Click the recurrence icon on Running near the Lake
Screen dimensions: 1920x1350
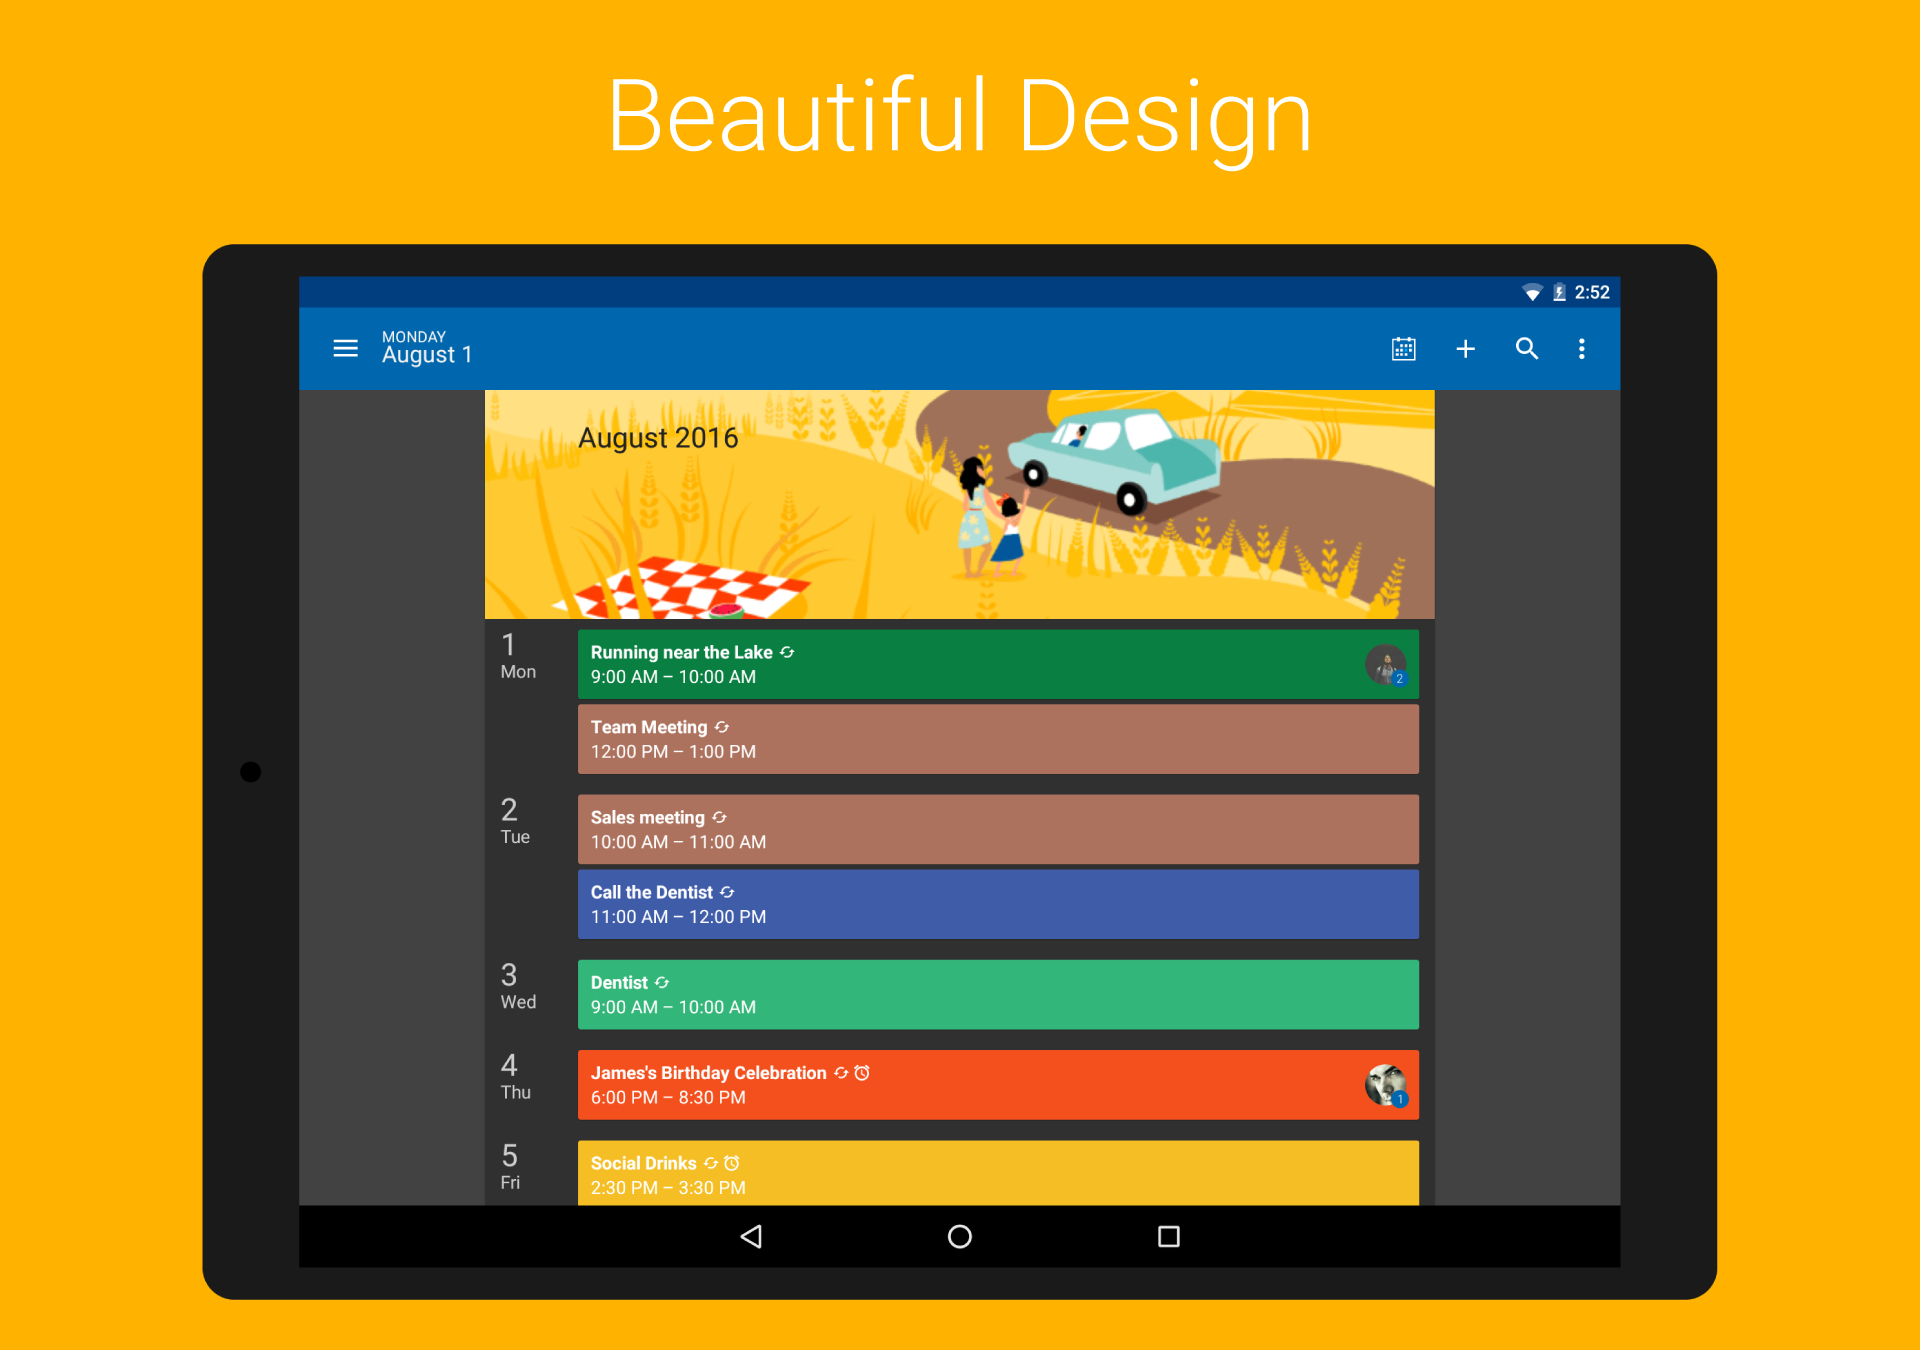[787, 652]
